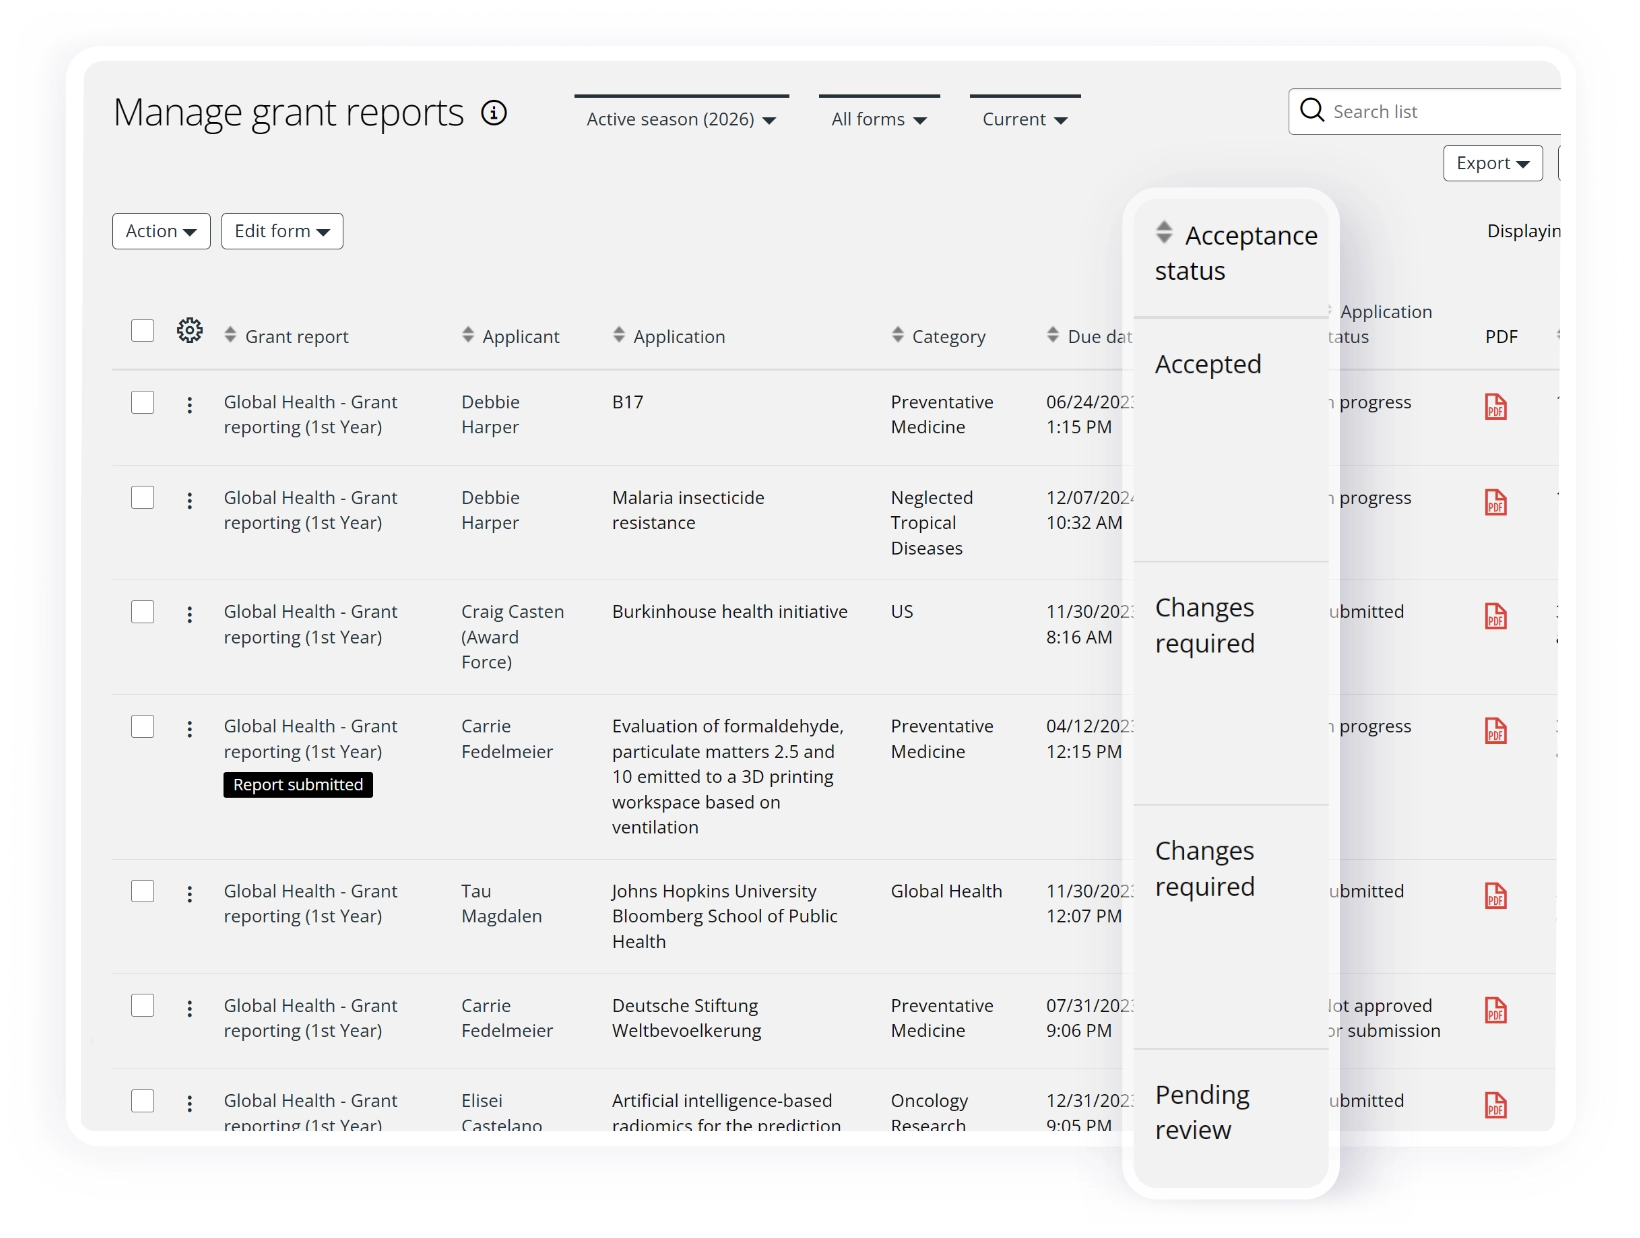Open row menu for Elisei Castelano's report
The height and width of the screenshot is (1238, 1640).
[190, 1104]
